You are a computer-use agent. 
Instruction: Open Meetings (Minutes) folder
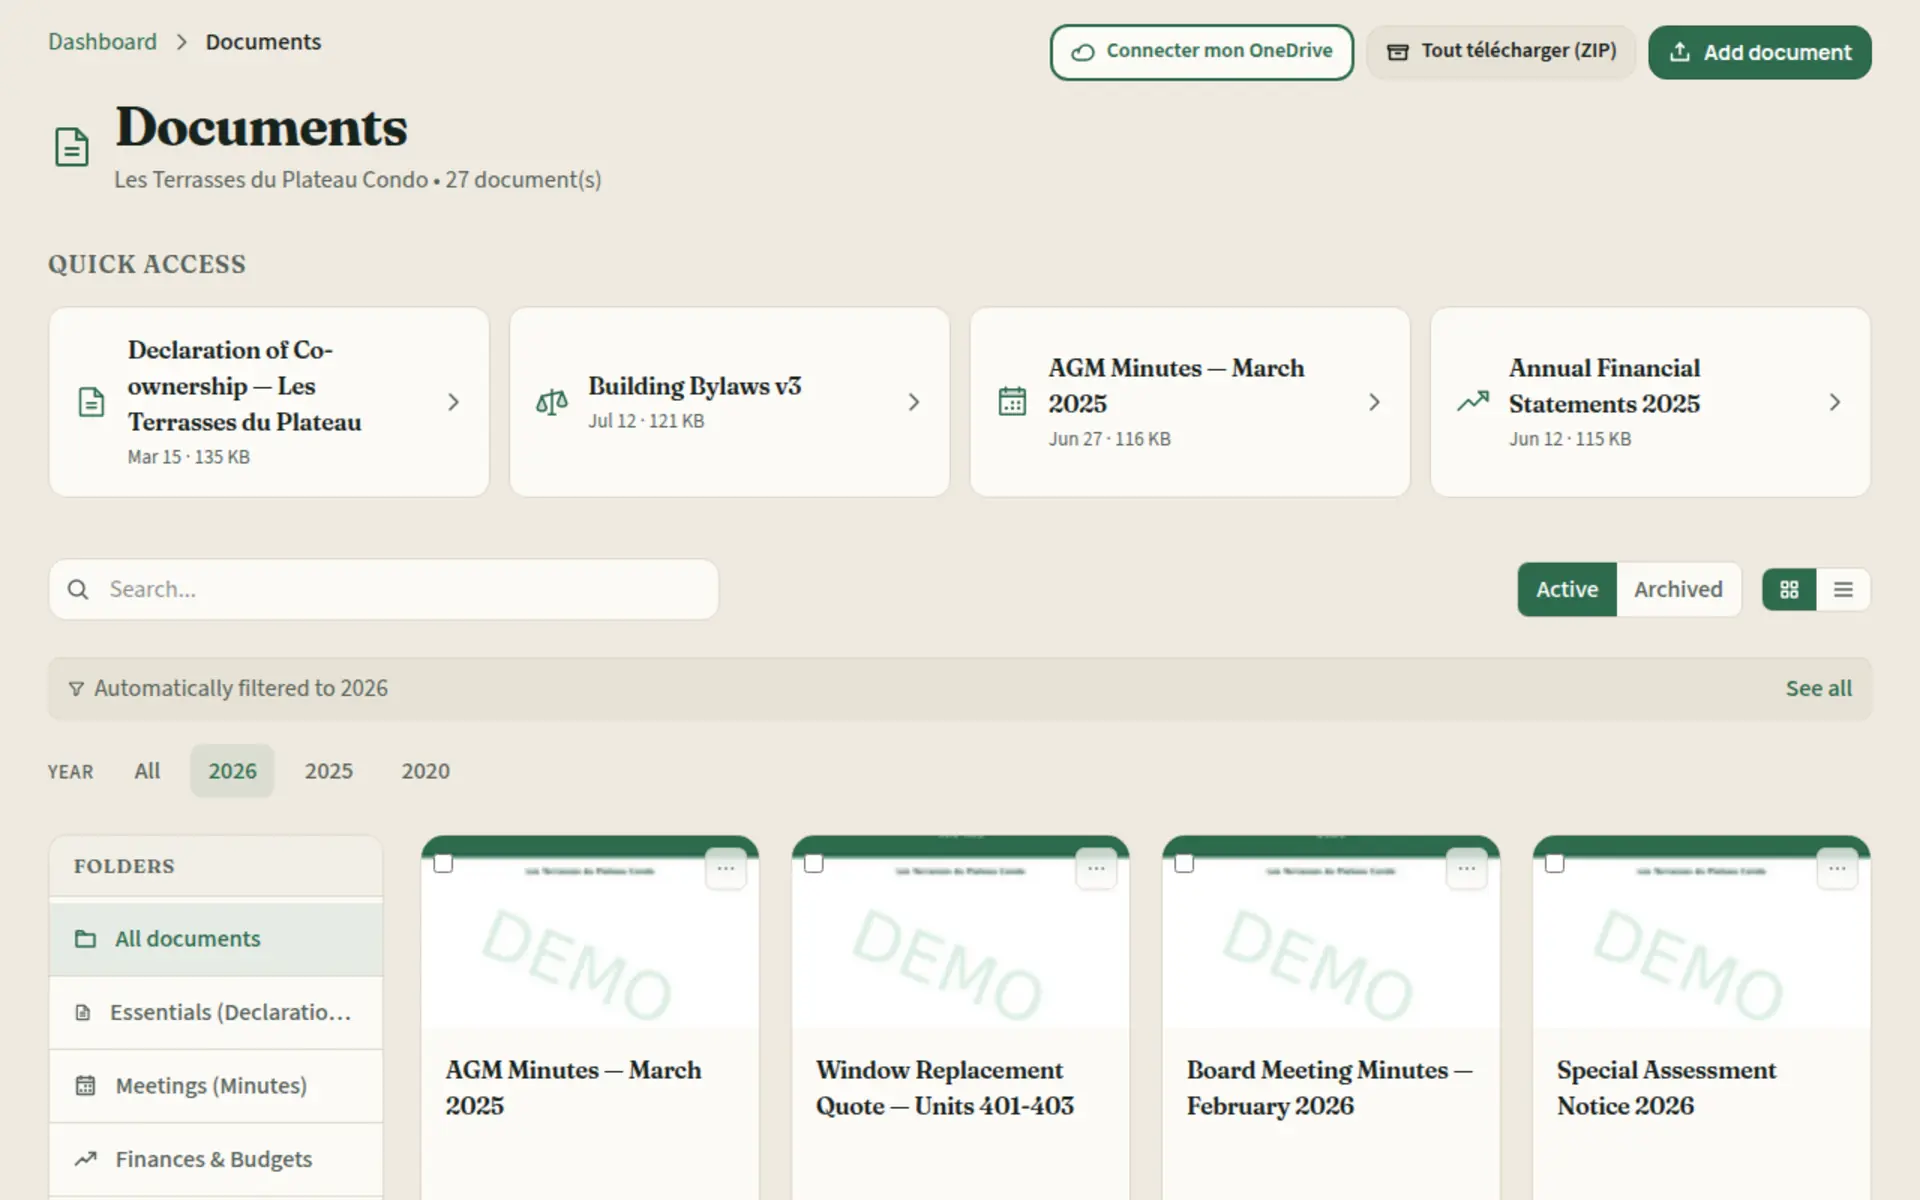pyautogui.click(x=216, y=1086)
